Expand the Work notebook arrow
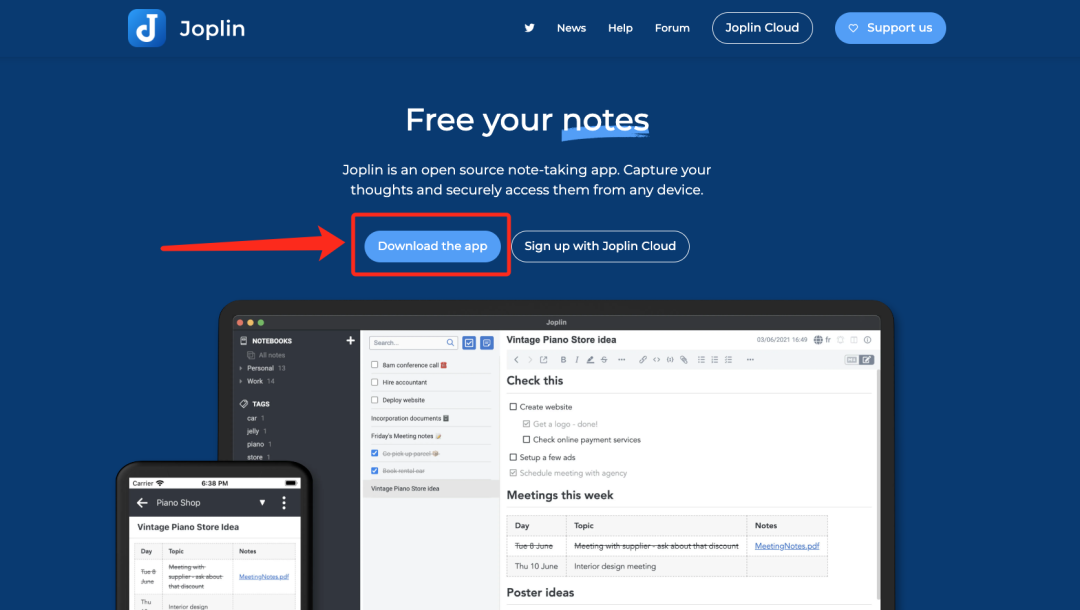 [x=240, y=381]
